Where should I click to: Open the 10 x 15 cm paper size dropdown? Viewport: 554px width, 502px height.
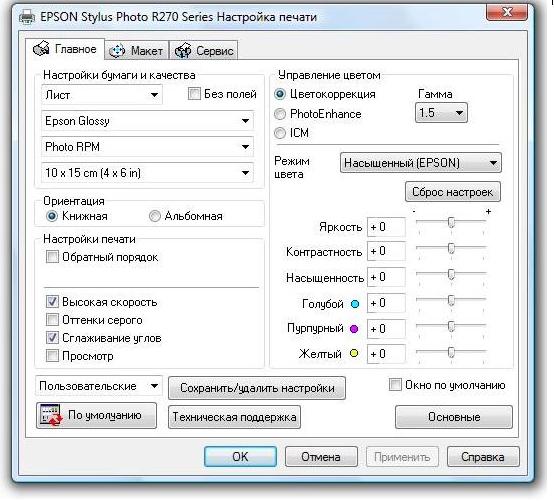pos(148,173)
